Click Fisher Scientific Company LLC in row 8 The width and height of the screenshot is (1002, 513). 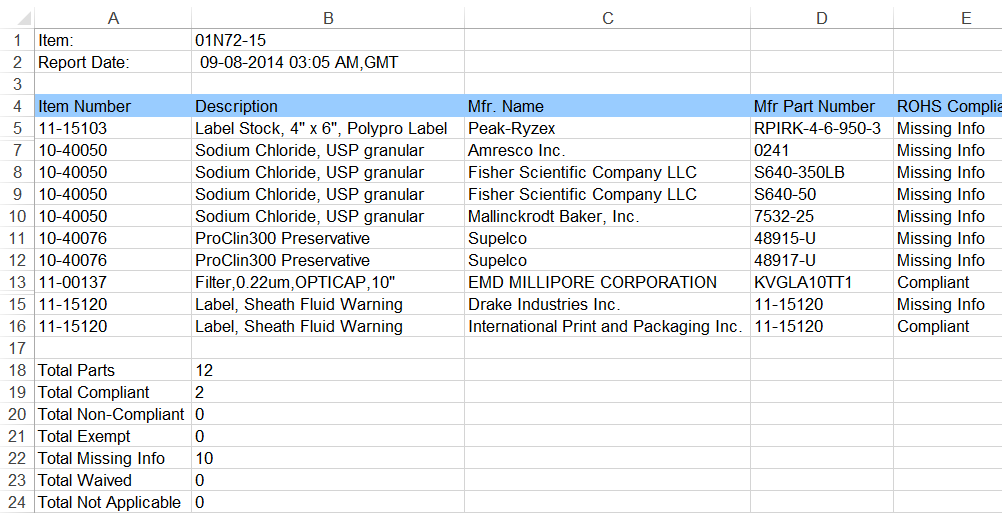(x=607, y=172)
